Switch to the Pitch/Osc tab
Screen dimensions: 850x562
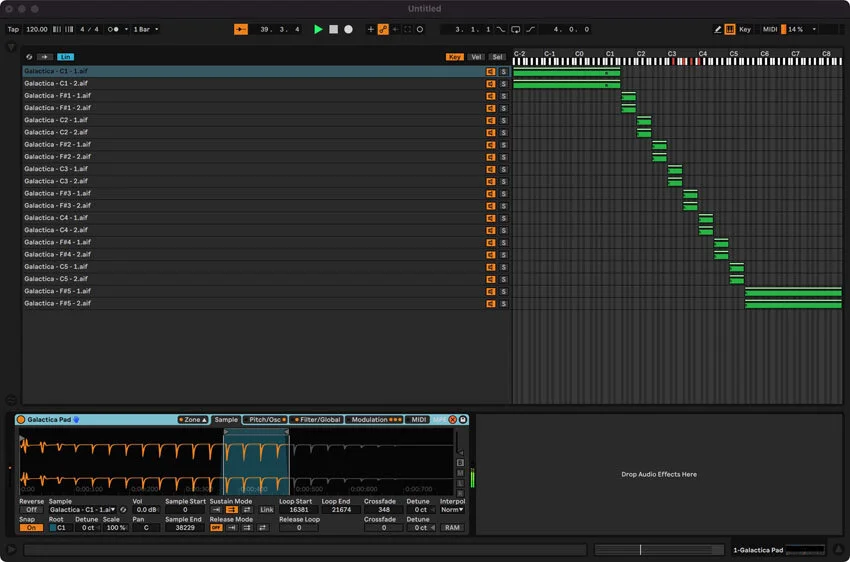(265, 419)
